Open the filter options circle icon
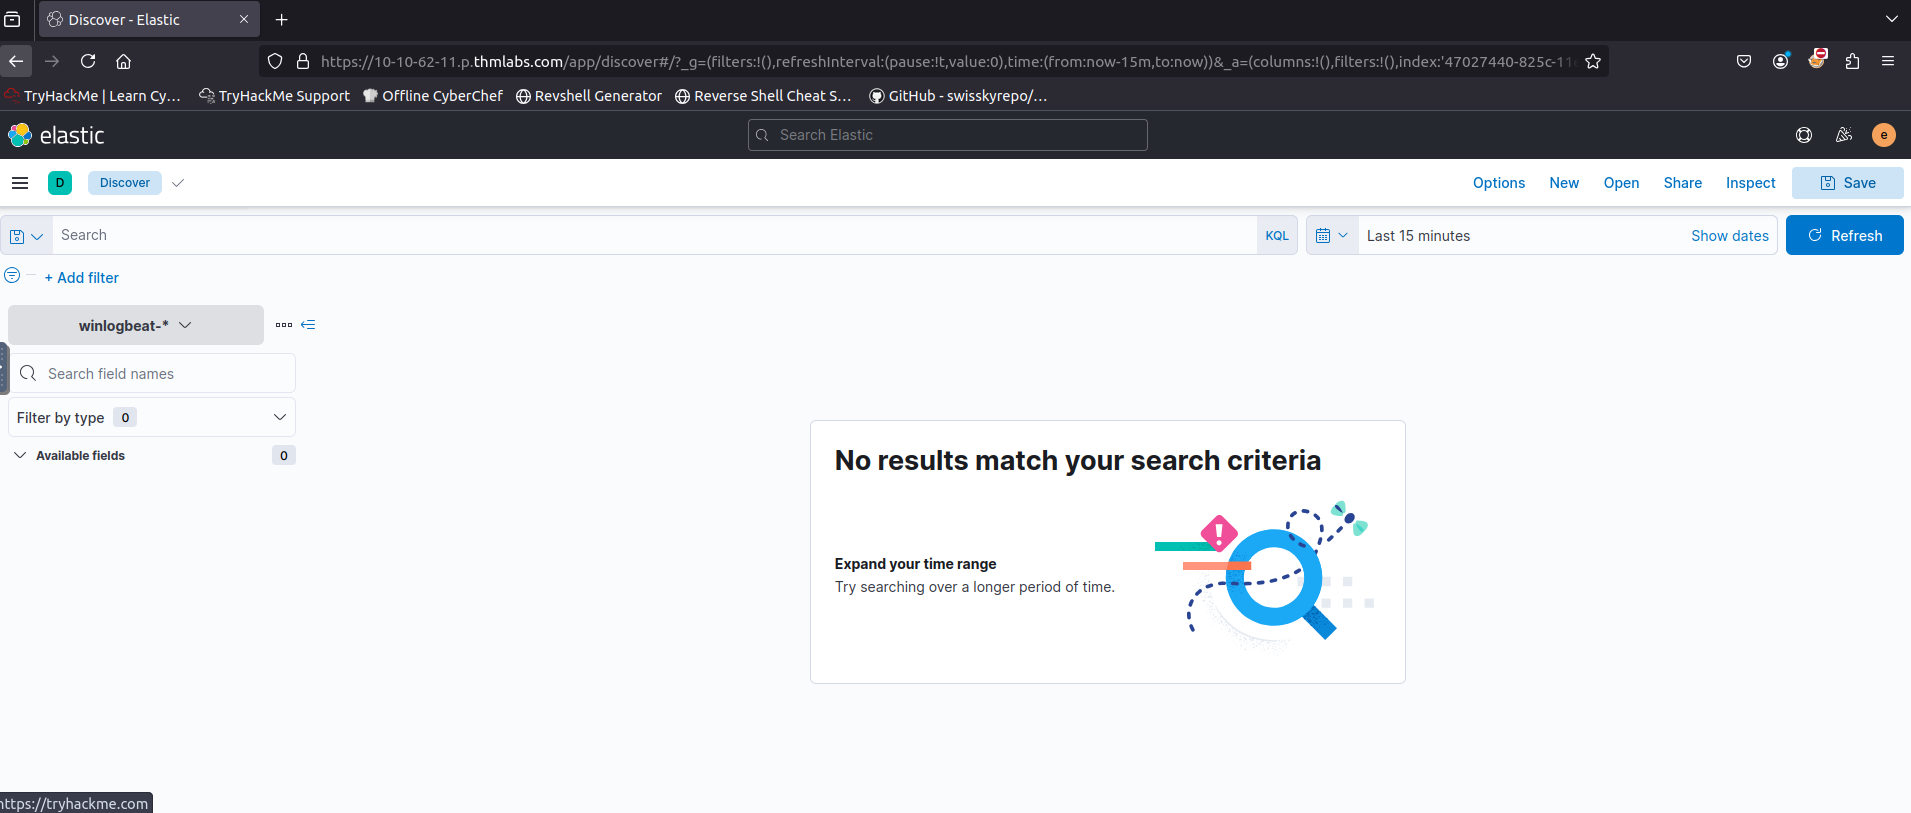Image resolution: width=1911 pixels, height=813 pixels. point(12,275)
